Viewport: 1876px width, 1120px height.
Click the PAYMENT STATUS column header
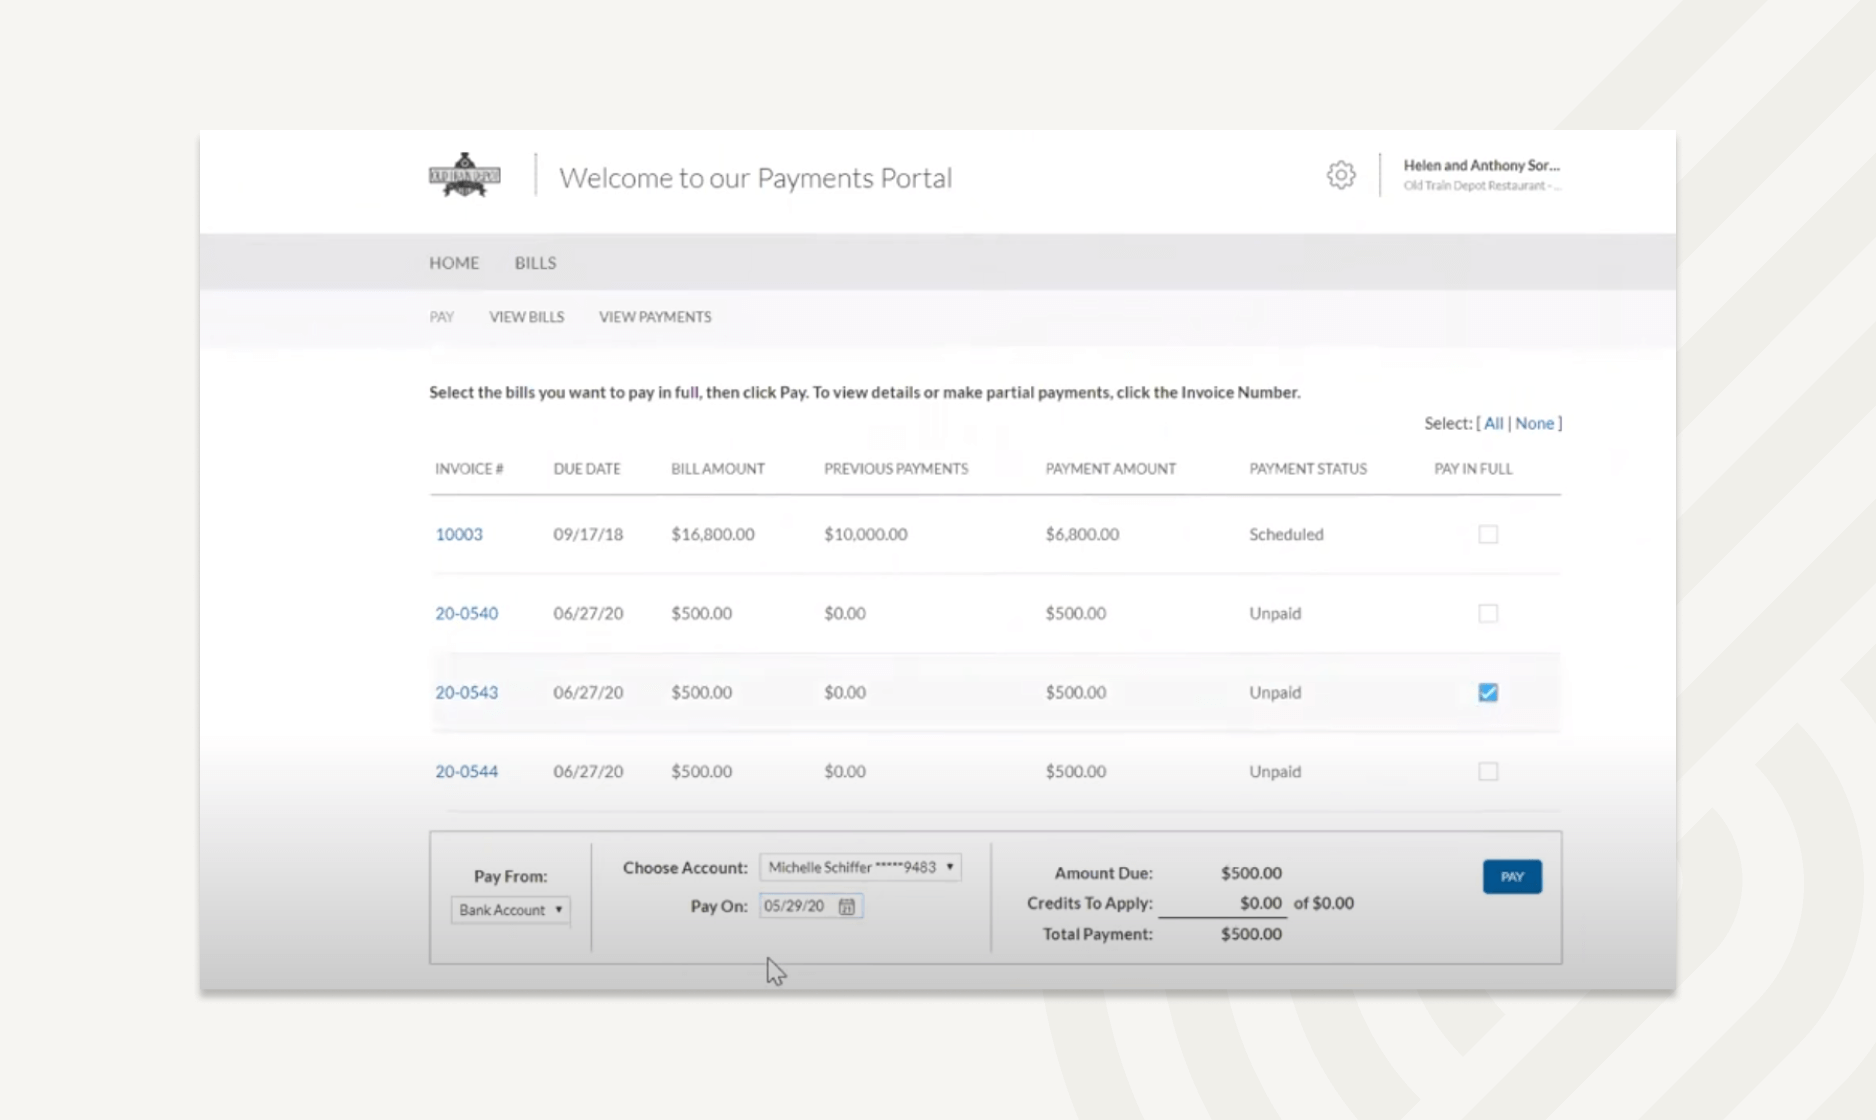pos(1308,469)
